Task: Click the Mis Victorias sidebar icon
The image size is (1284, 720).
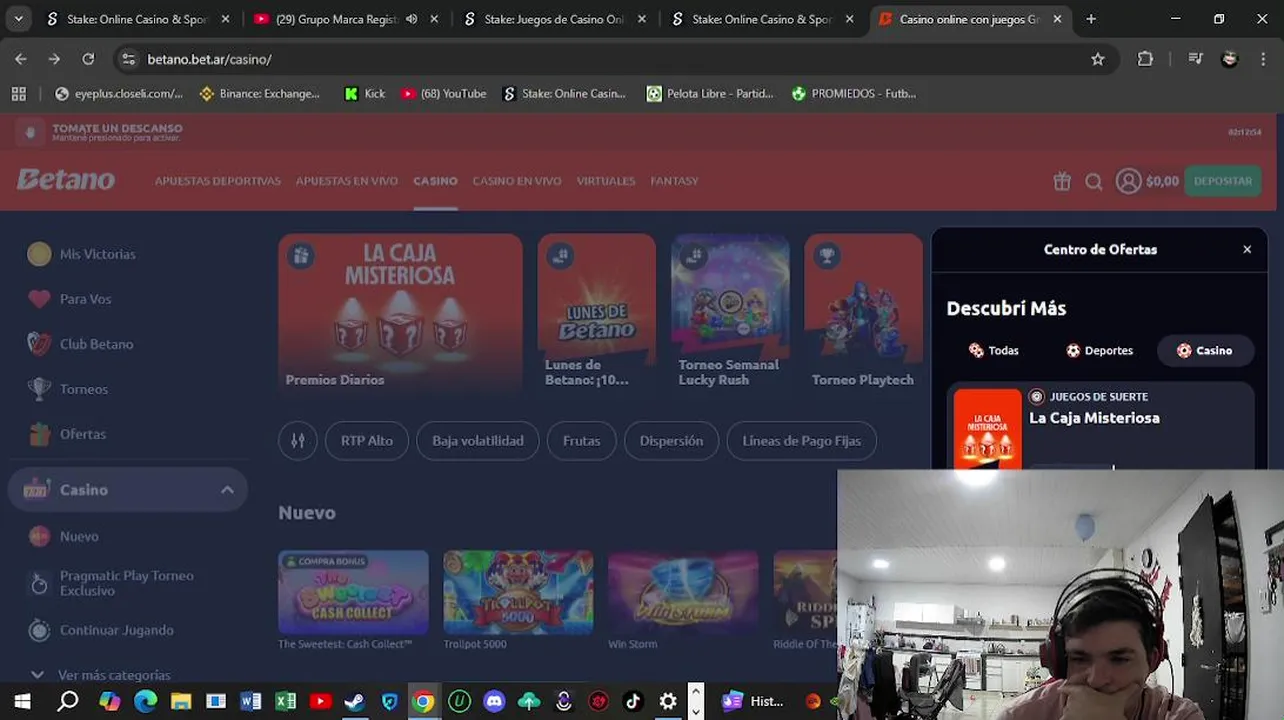Action: click(39, 254)
